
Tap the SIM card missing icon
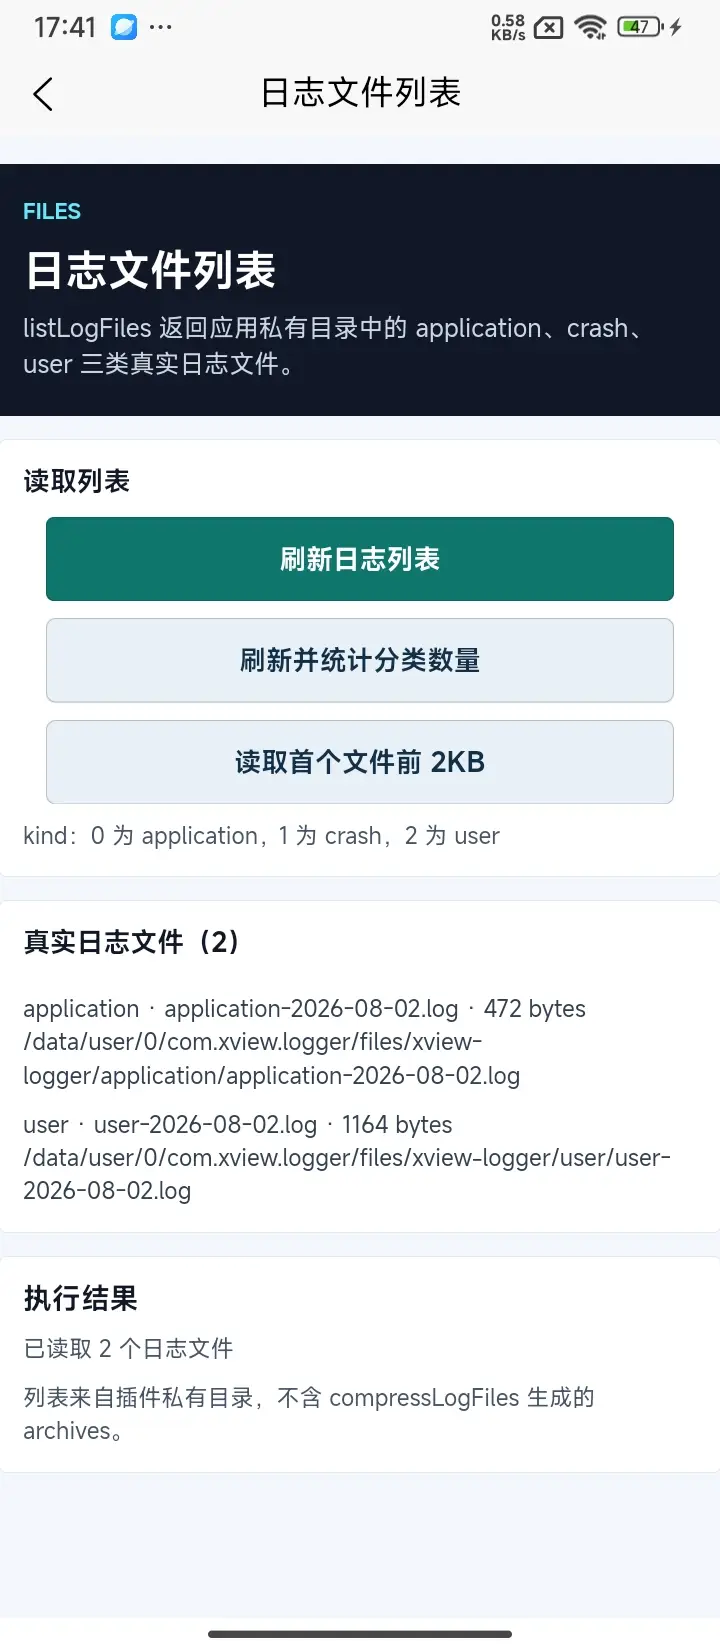[549, 28]
